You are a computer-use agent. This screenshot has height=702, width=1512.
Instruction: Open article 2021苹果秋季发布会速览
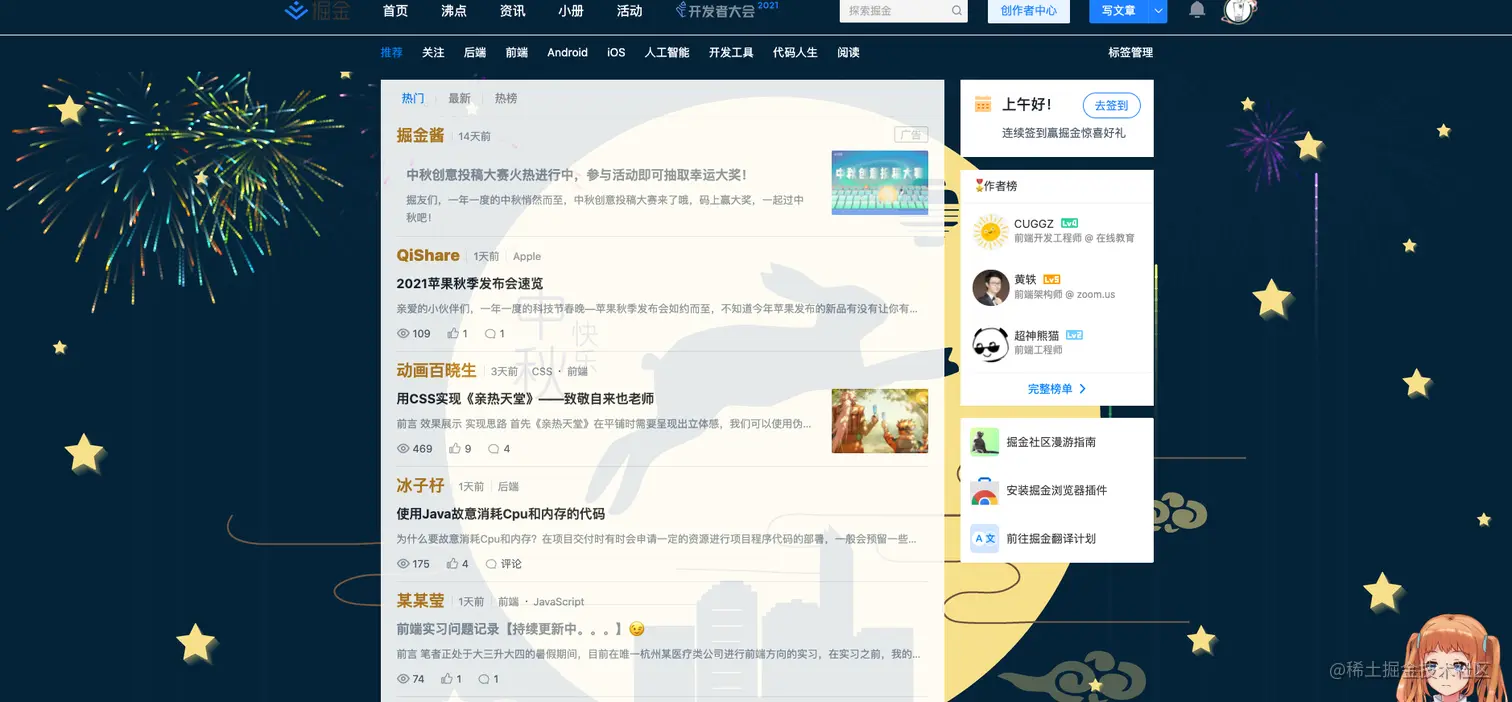(470, 284)
